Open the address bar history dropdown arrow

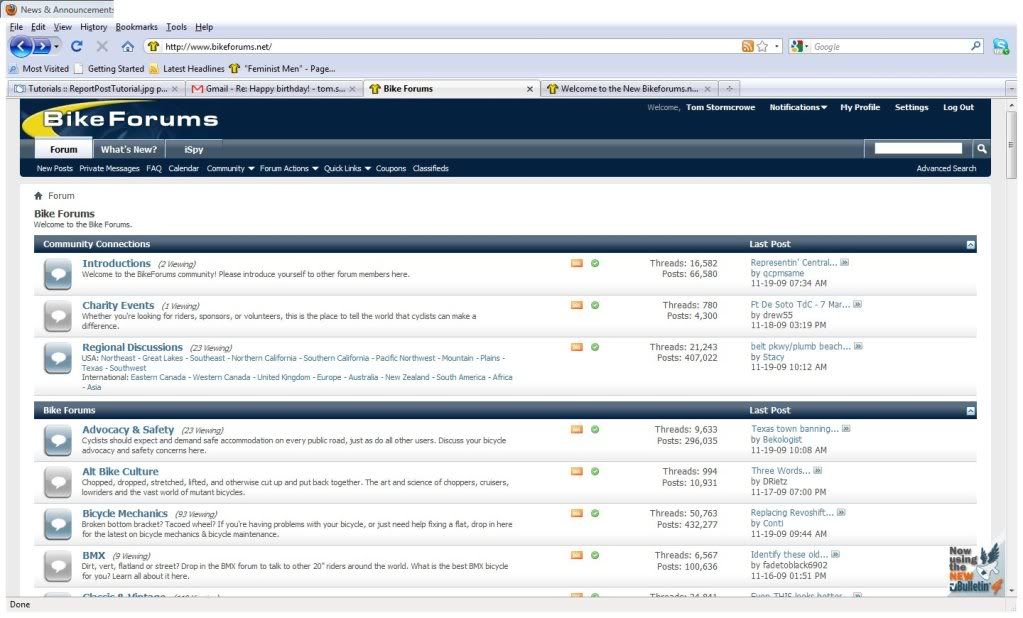(x=776, y=46)
